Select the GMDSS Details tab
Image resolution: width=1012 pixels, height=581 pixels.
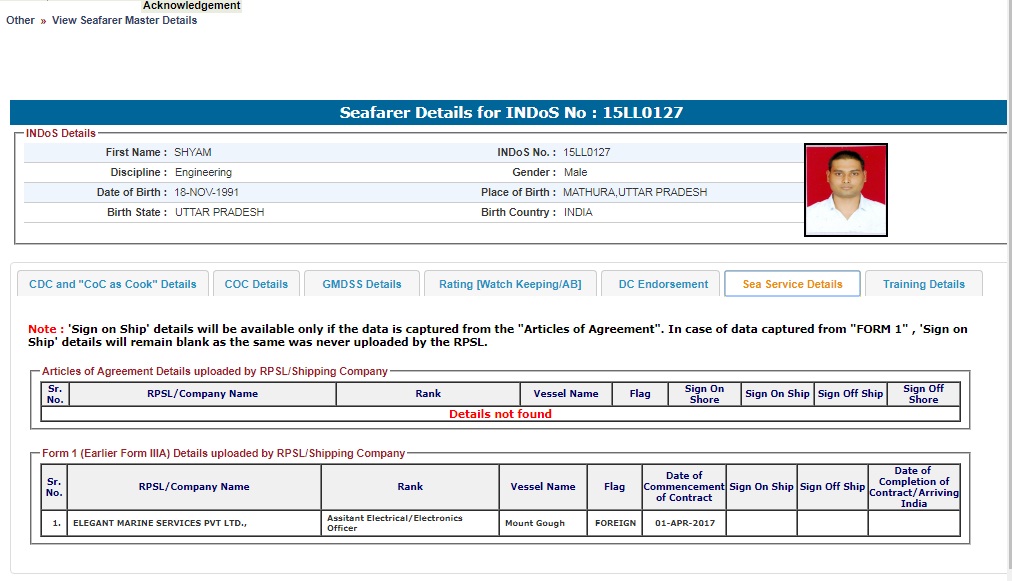pos(361,284)
